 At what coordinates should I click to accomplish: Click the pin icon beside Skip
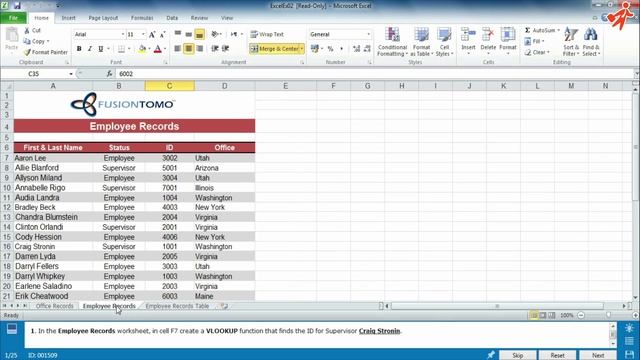coord(491,355)
